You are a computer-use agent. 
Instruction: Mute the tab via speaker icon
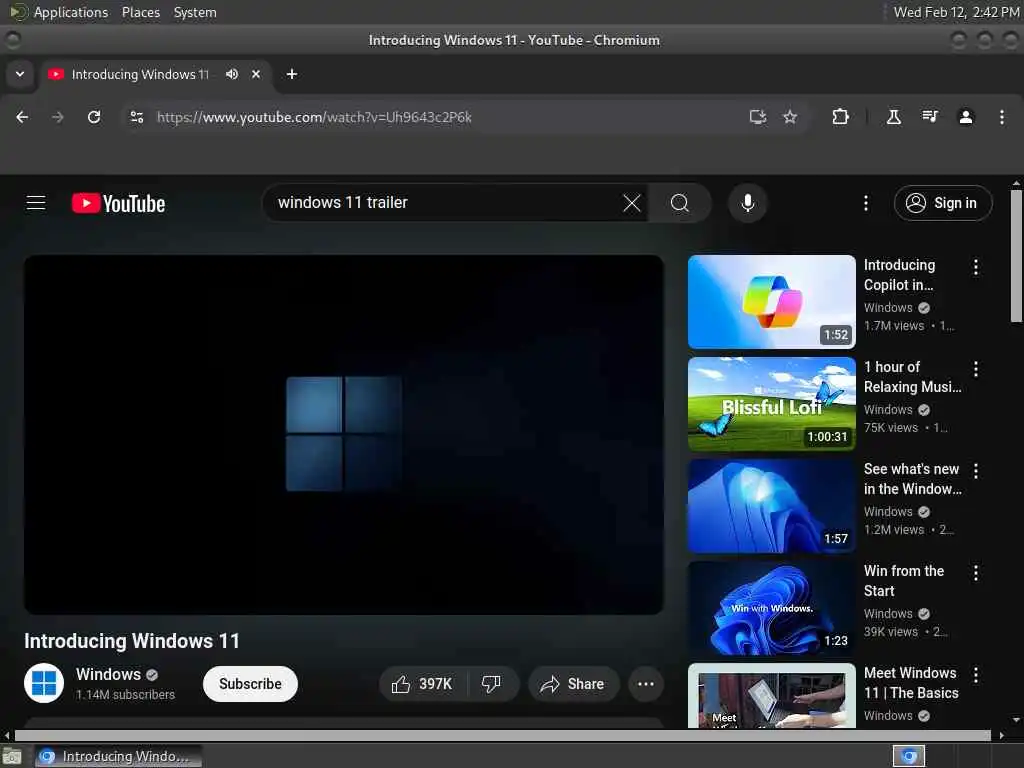[232, 74]
